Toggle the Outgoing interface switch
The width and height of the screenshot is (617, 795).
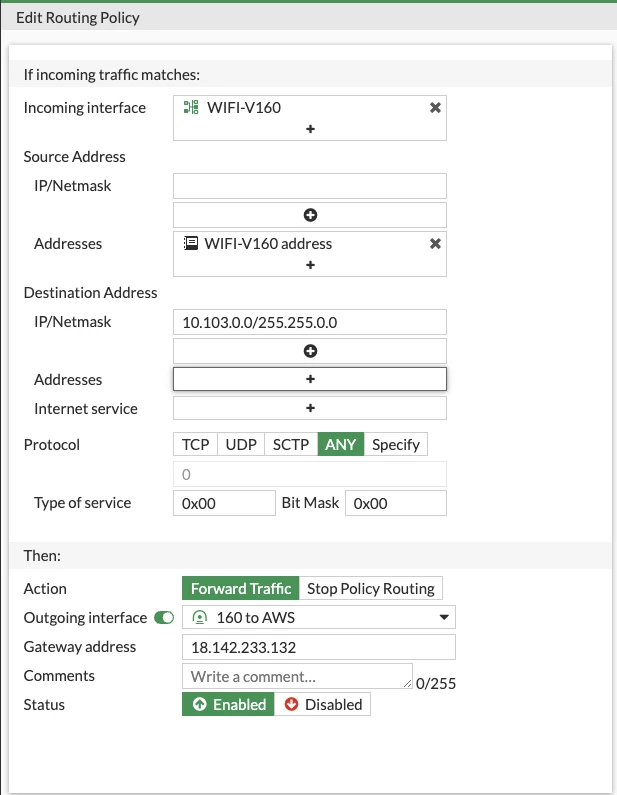click(164, 618)
